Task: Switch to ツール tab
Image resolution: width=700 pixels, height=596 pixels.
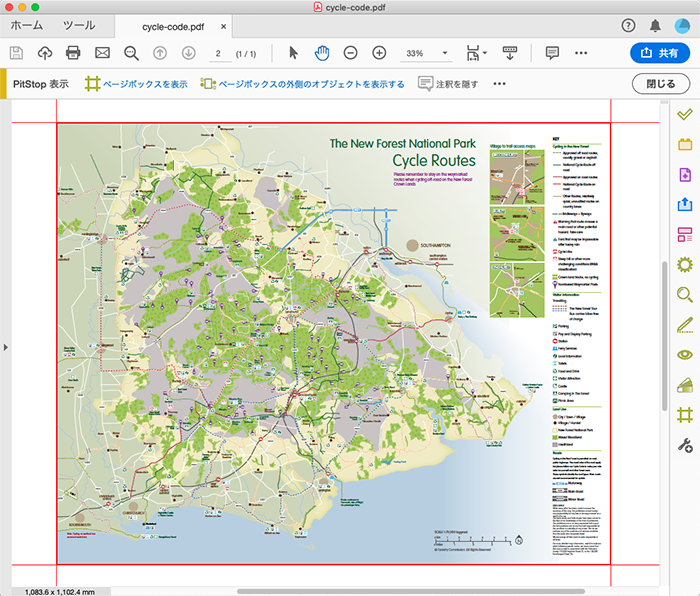Action: tap(79, 25)
